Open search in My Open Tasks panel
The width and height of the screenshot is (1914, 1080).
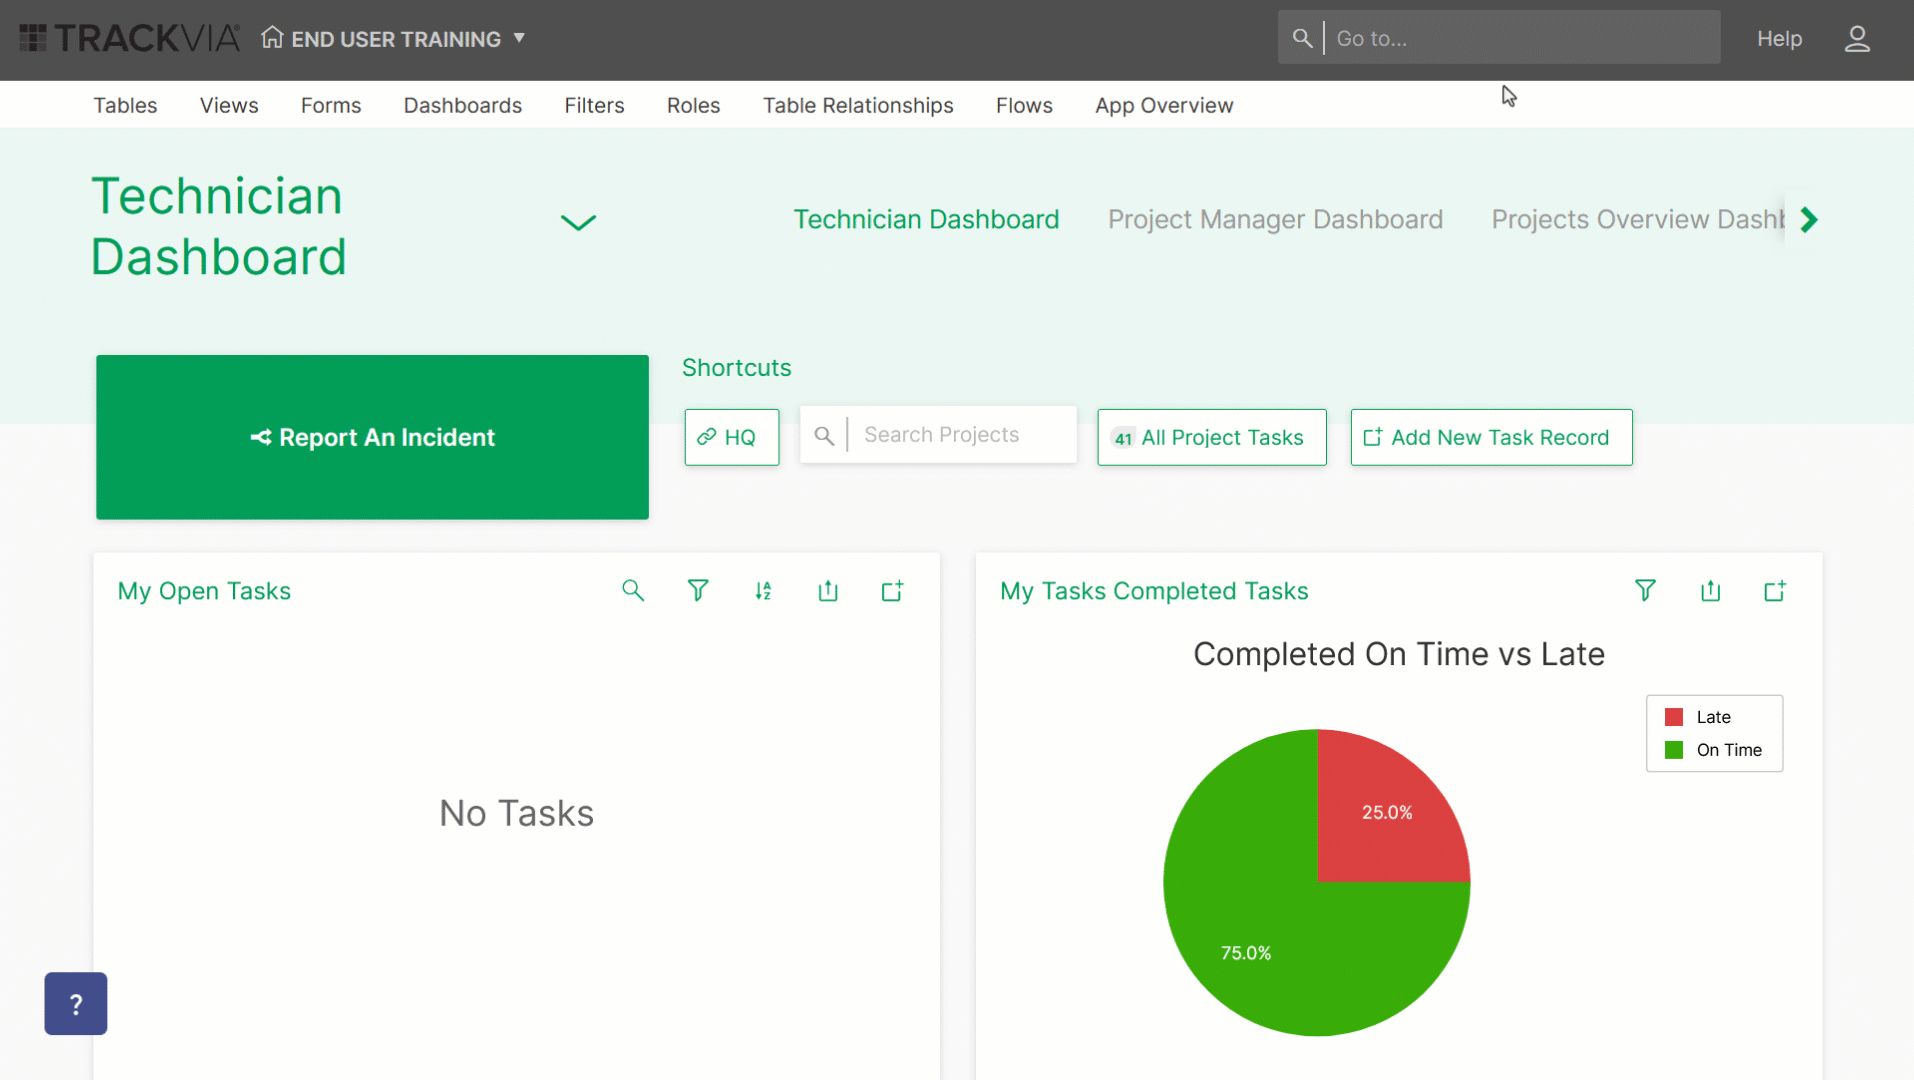(x=633, y=590)
